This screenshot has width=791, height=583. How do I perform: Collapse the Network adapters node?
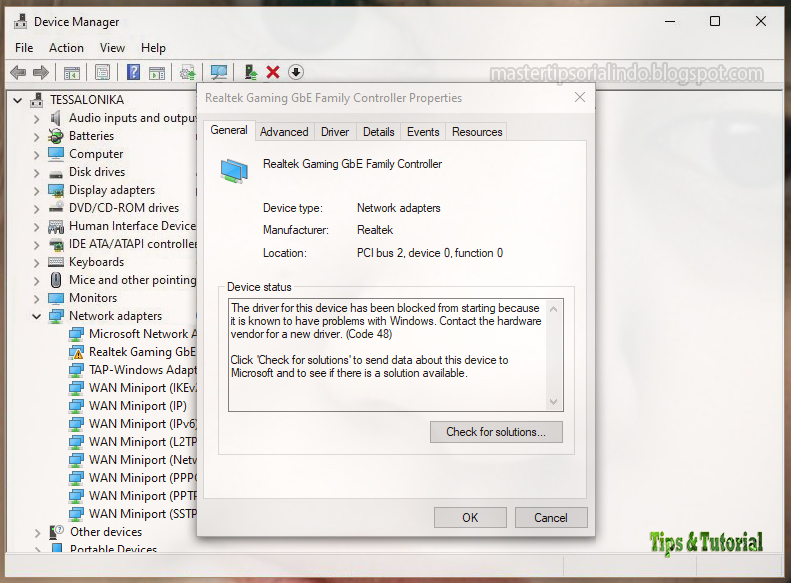coord(36,317)
